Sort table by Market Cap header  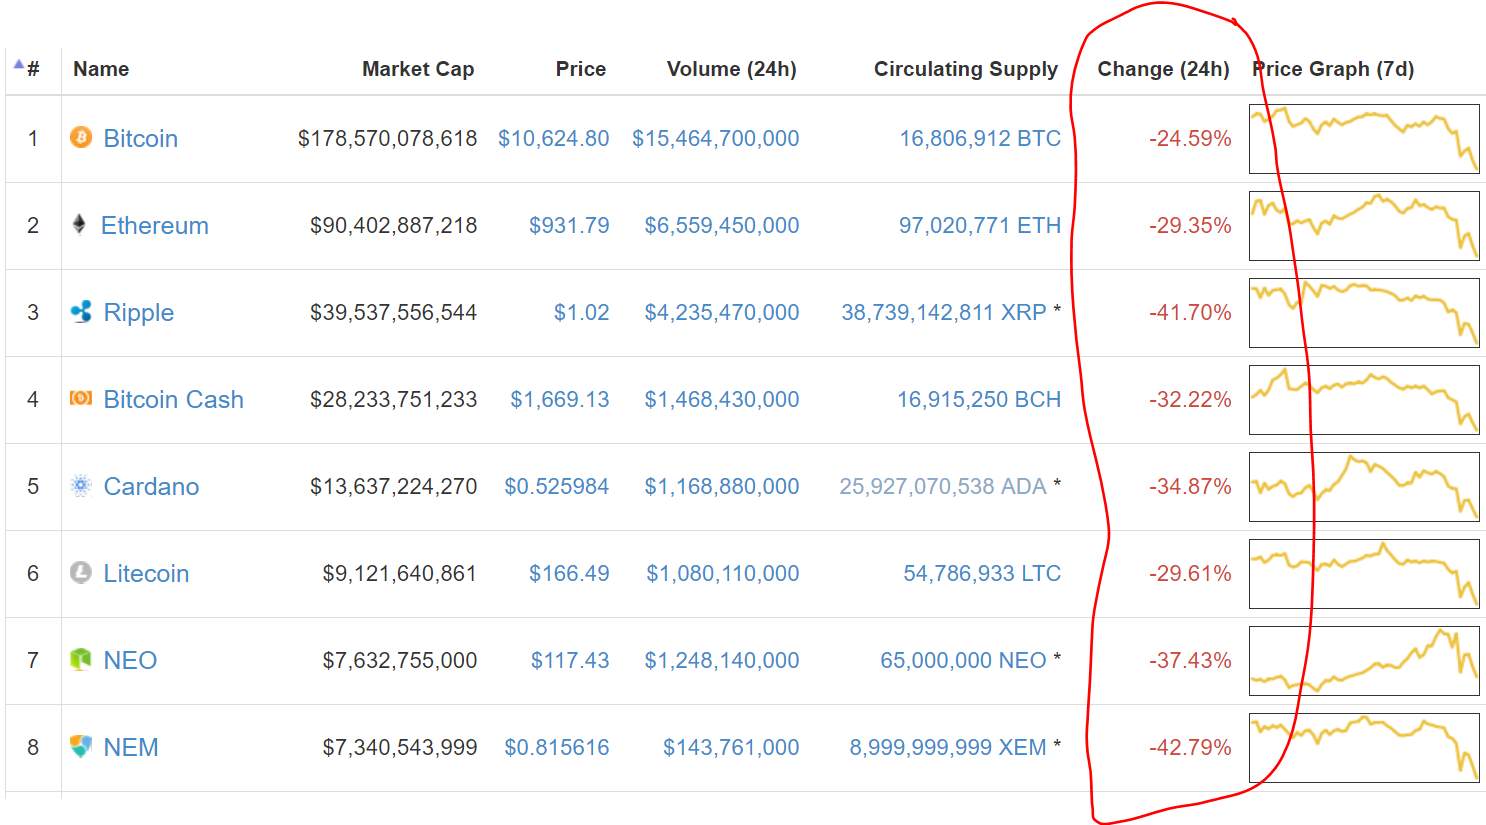(418, 69)
